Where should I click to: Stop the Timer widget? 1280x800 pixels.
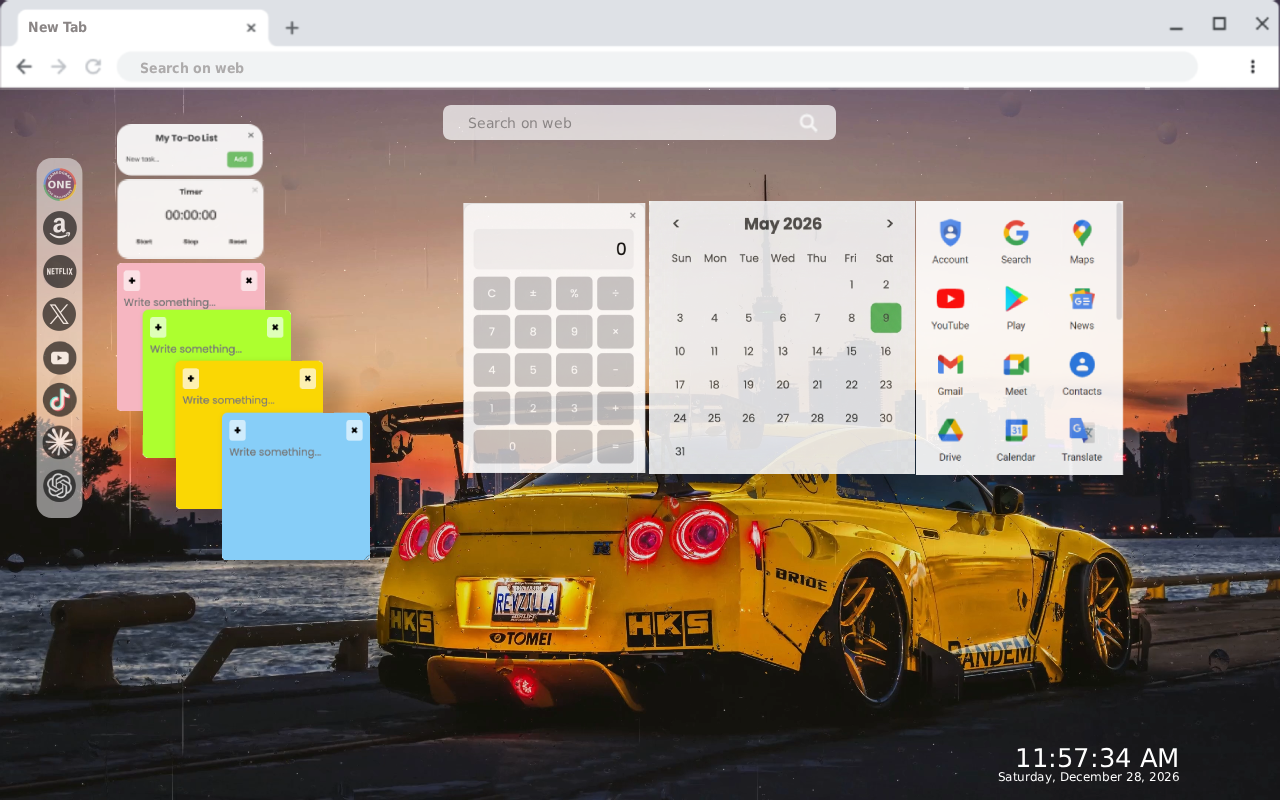pyautogui.click(x=190, y=242)
